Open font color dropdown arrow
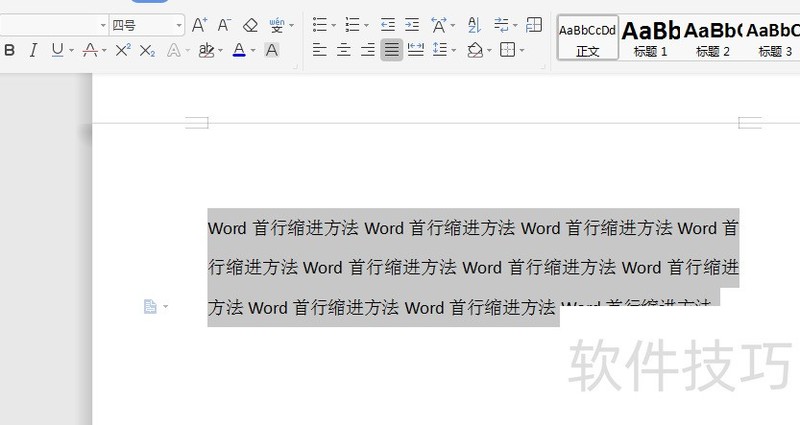 253,51
